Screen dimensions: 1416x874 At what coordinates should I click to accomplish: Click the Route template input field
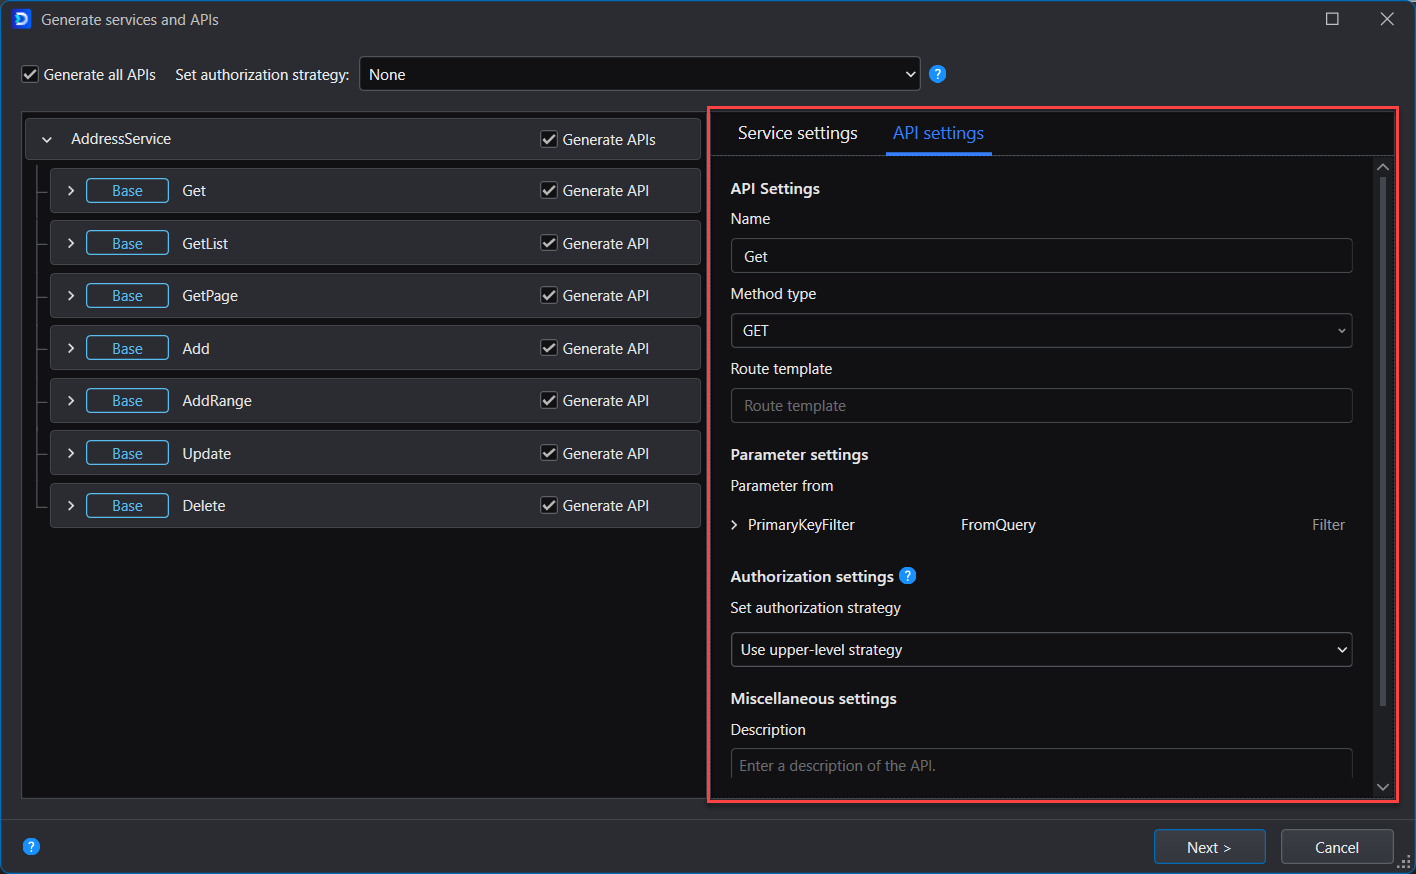point(1041,406)
